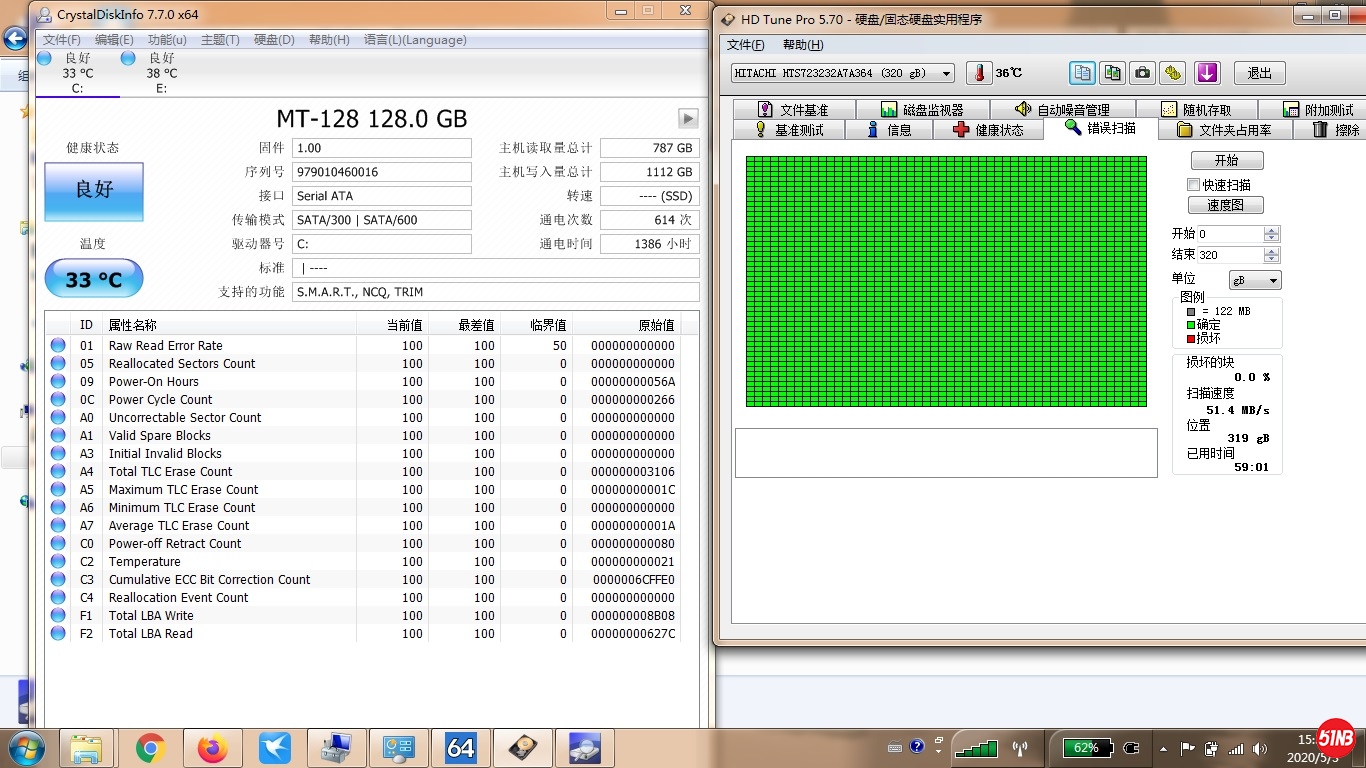1366x768 pixels.
Task: Increase the 结束 end value spinner
Action: tap(1271, 251)
